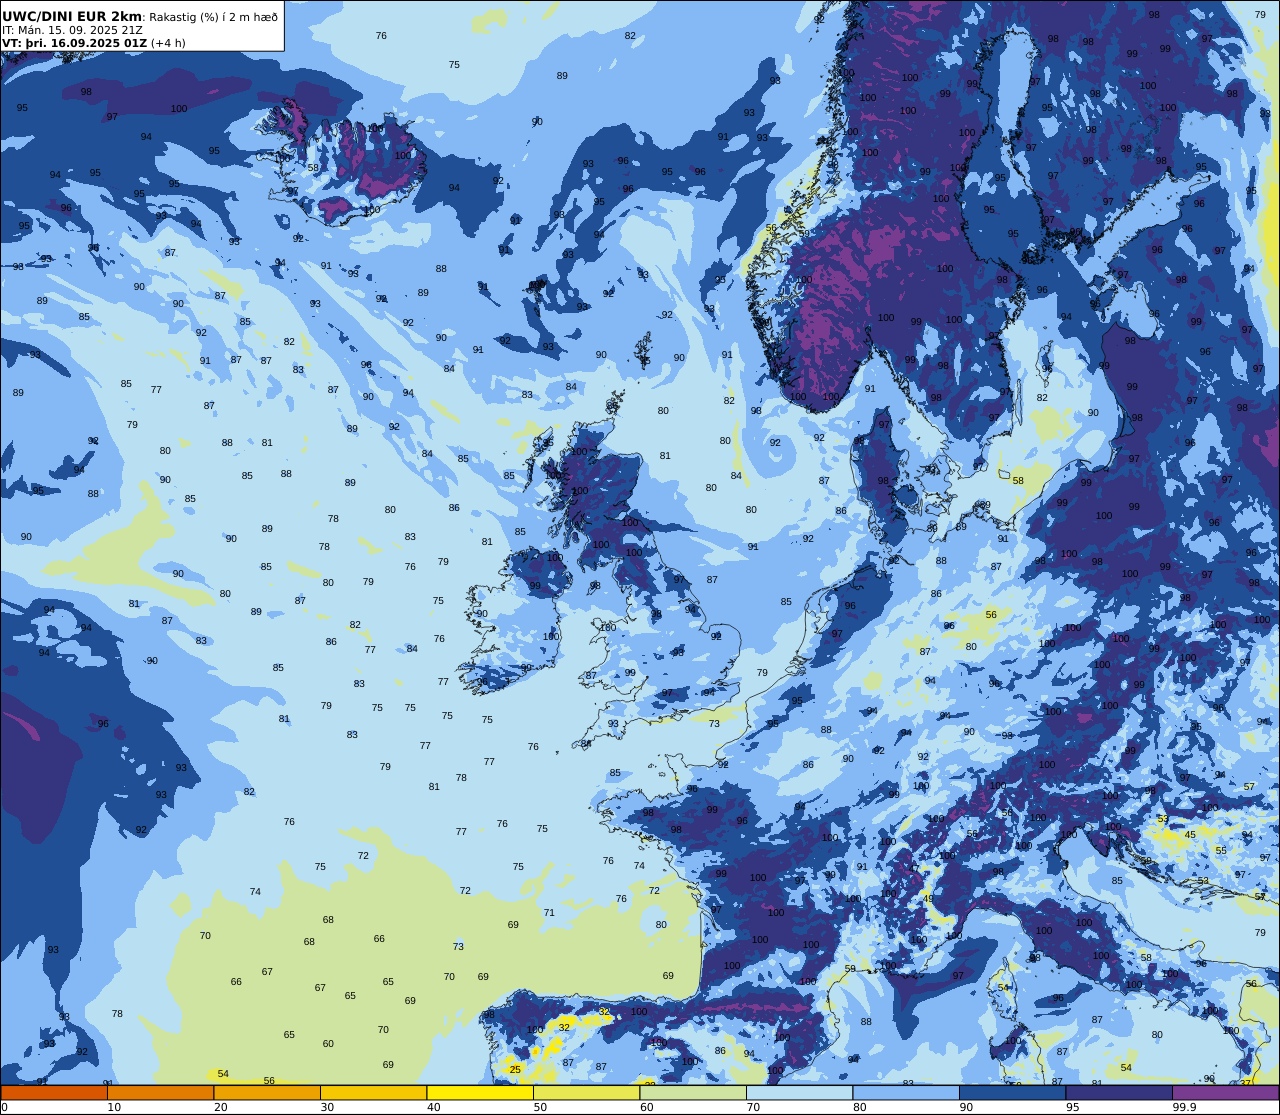Select the 'Rakastig (%) í 2 m hæð' label
Image resolution: width=1280 pixels, height=1115 pixels.
[x=213, y=17]
